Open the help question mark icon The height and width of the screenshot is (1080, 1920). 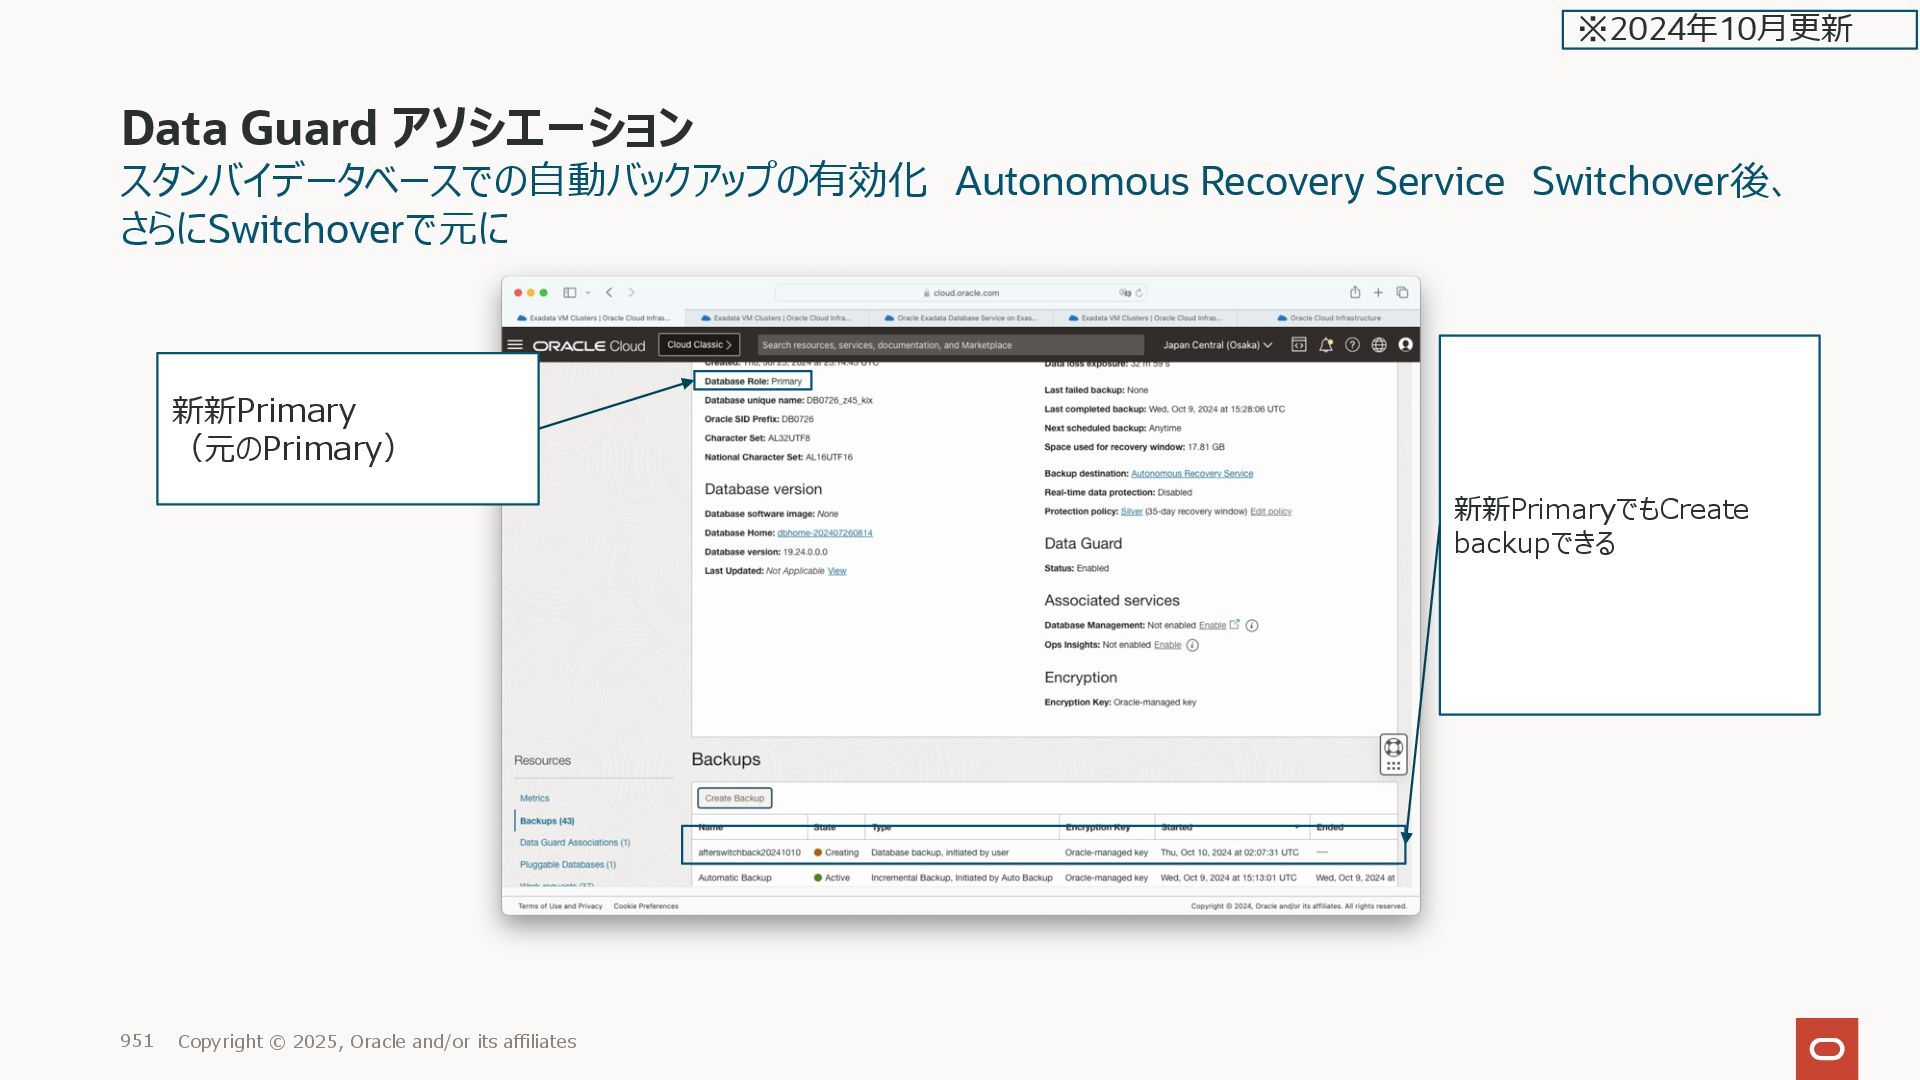point(1352,345)
